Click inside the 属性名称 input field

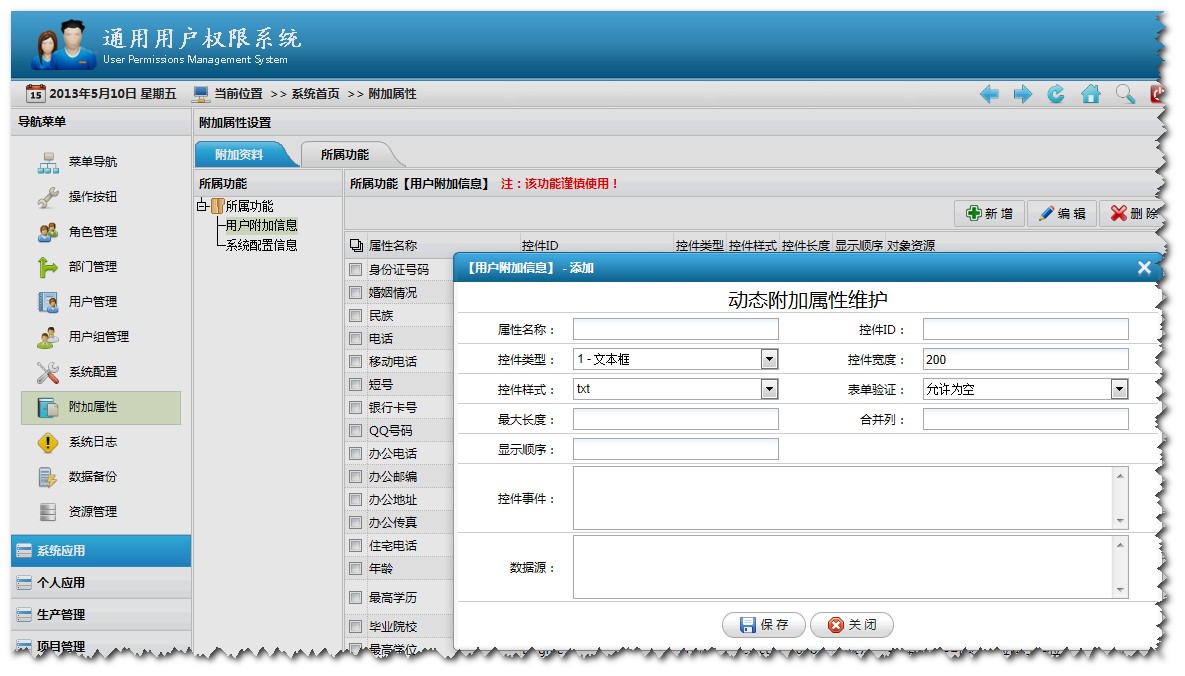[674, 328]
